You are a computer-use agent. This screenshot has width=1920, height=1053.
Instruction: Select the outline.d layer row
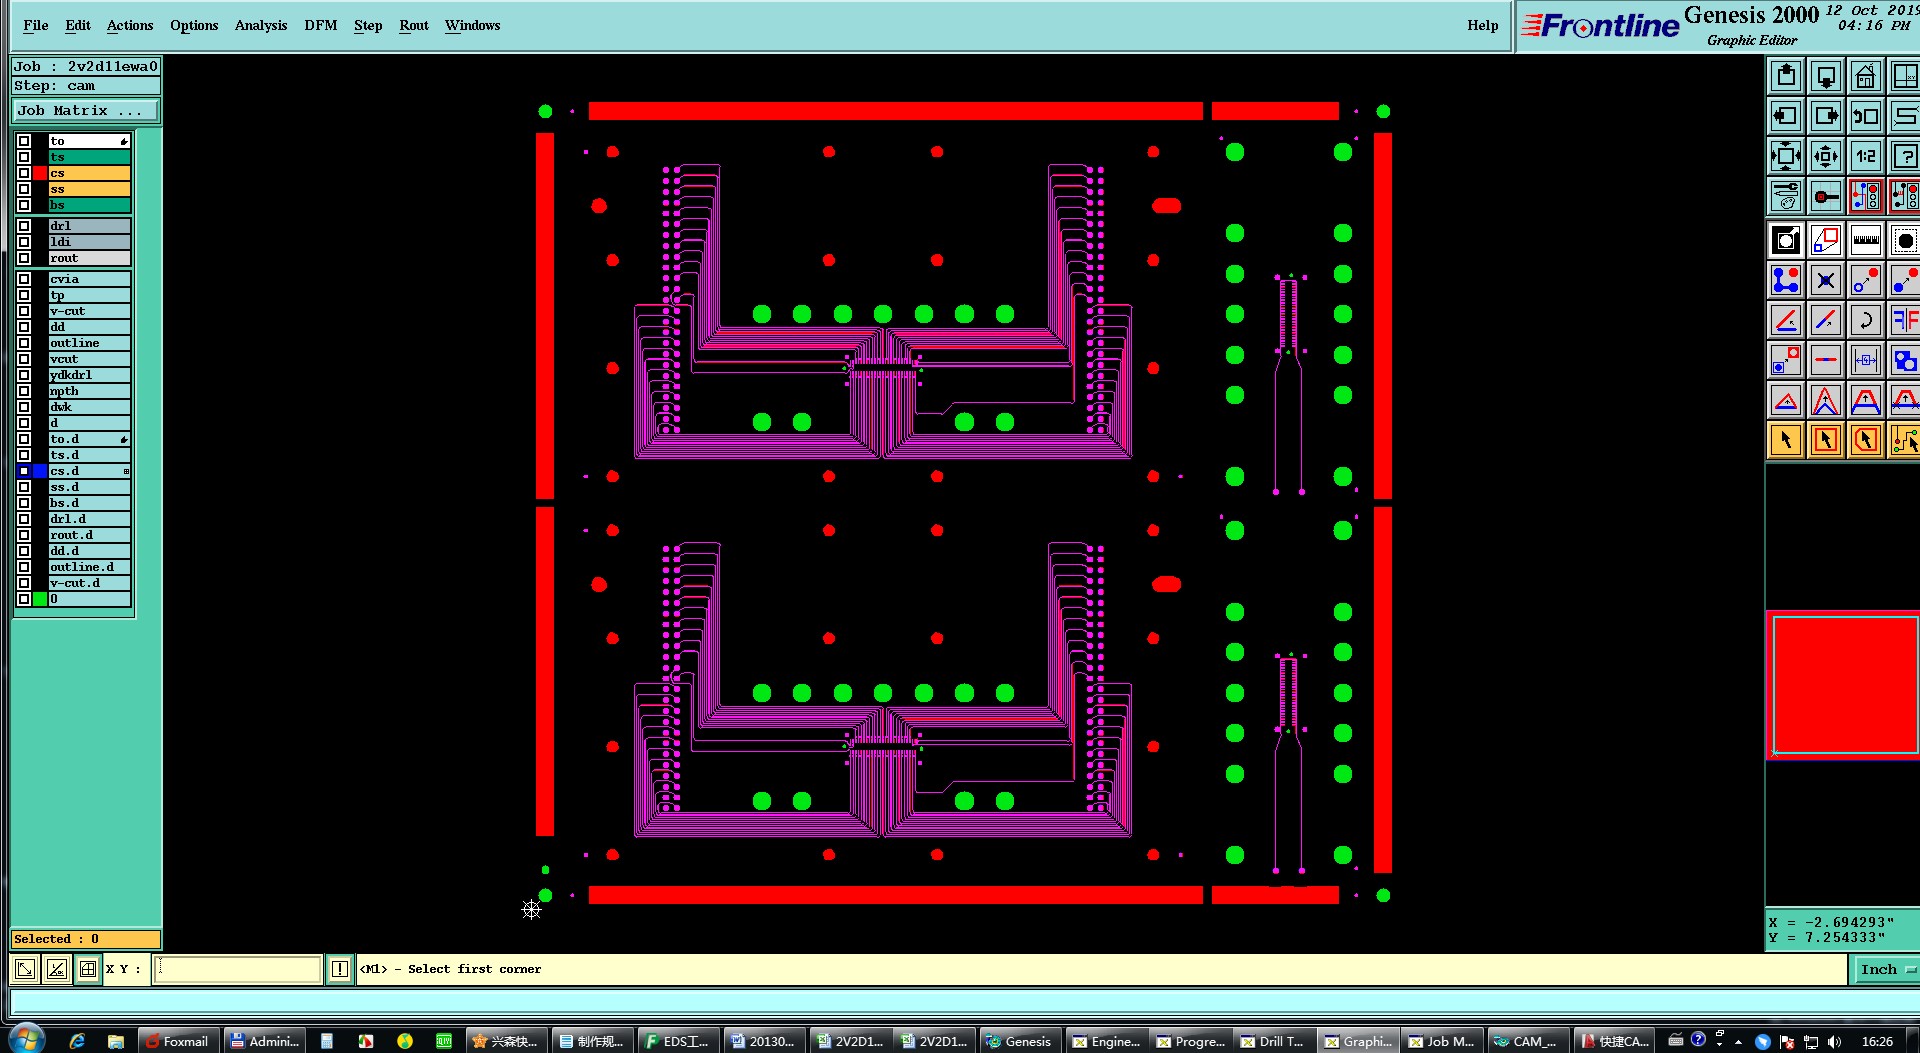pyautogui.click(x=90, y=567)
